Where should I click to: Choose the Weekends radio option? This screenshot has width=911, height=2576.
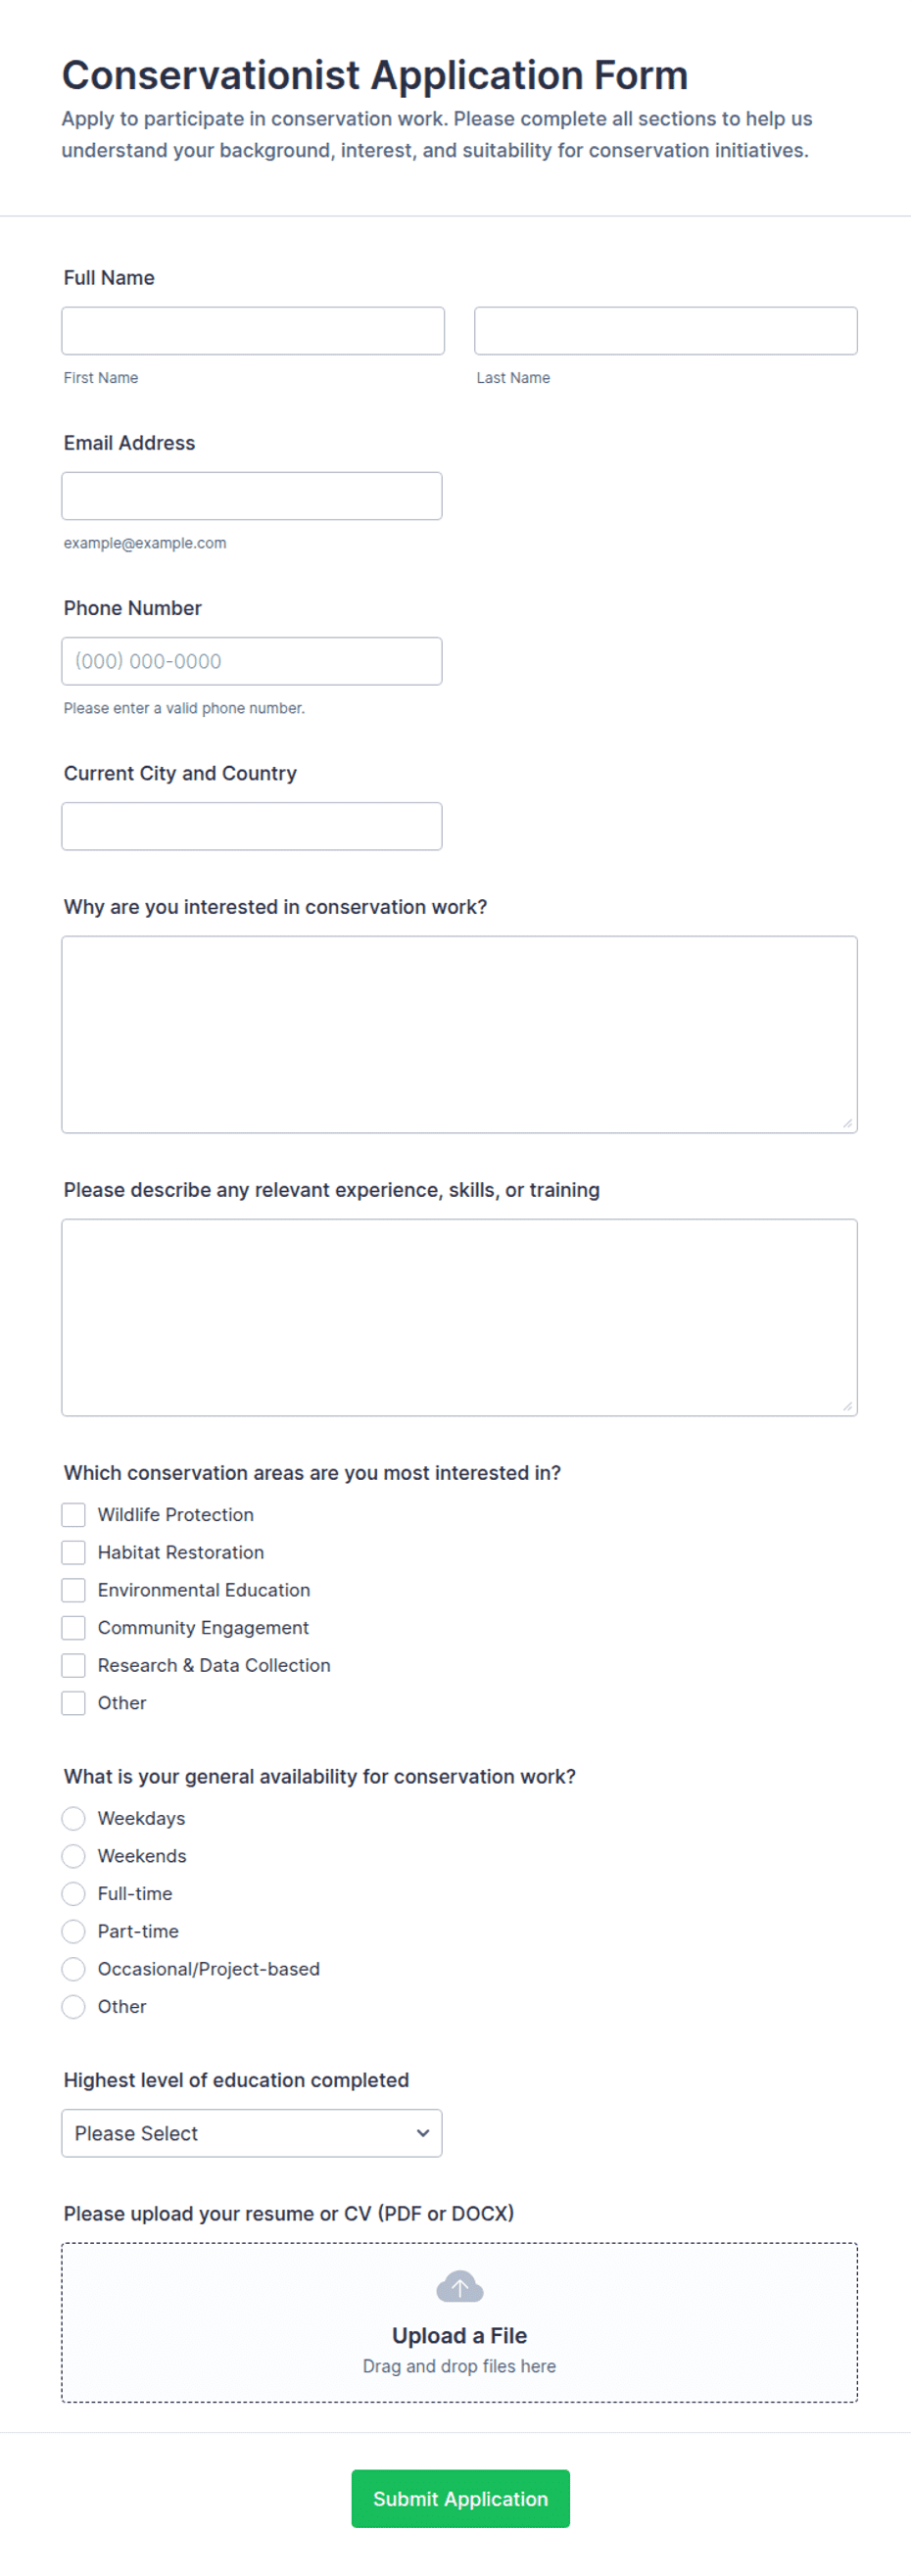point(73,1856)
